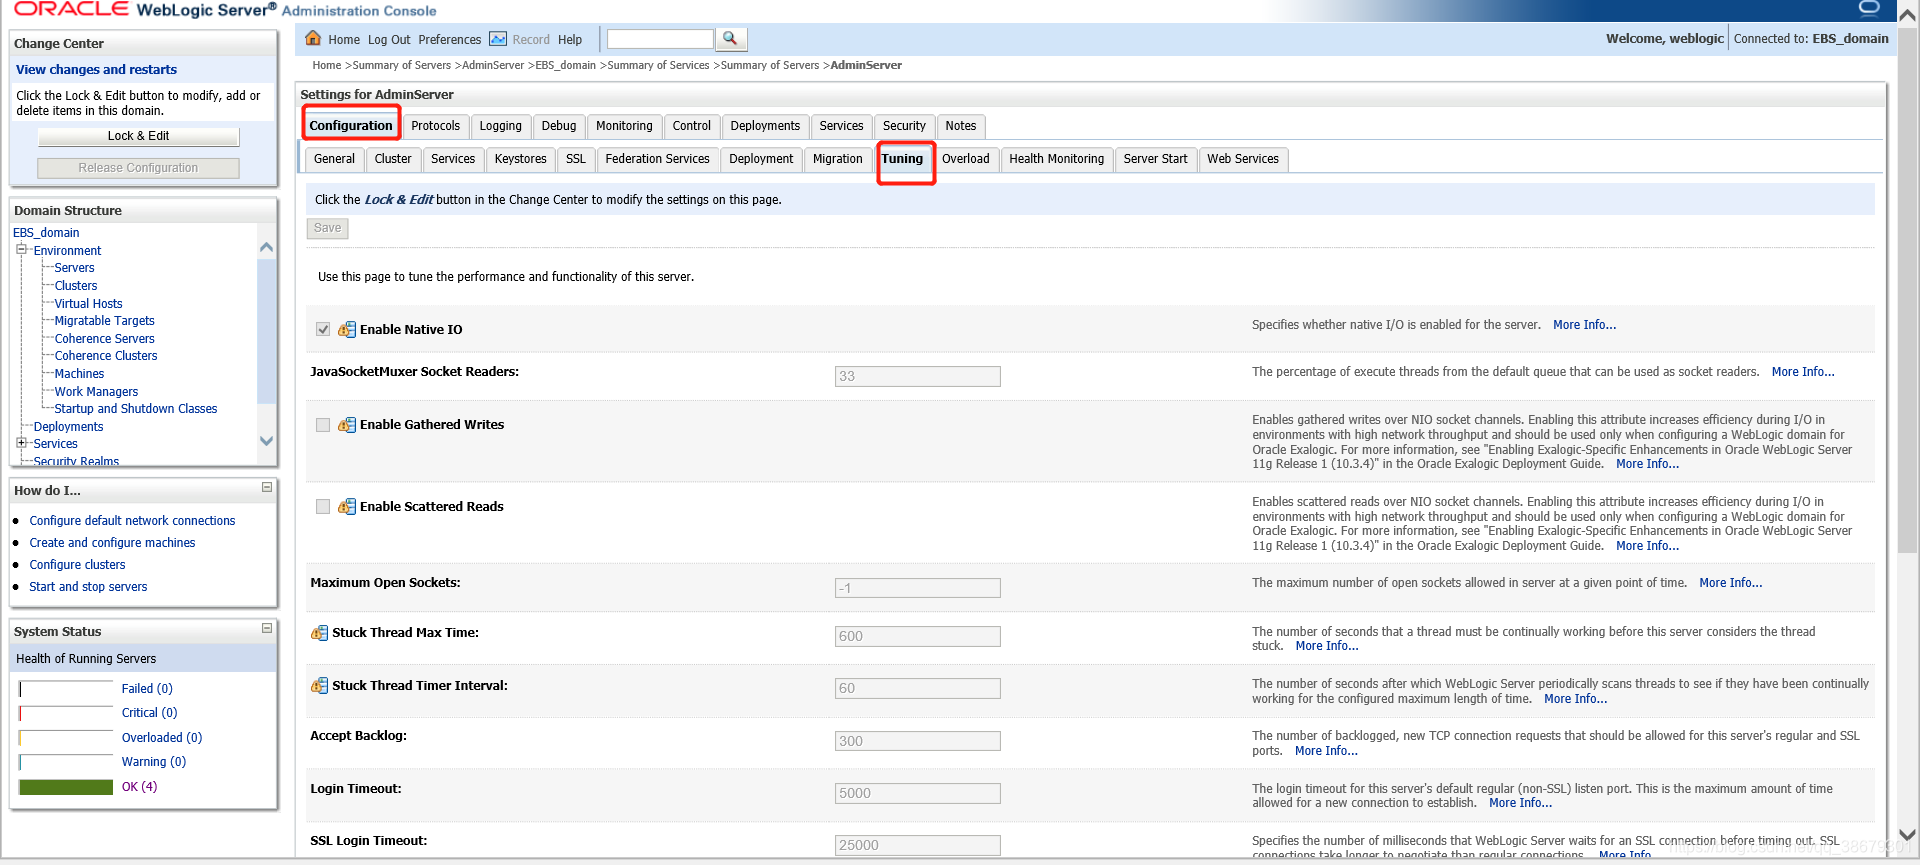Image resolution: width=1920 pixels, height=865 pixels.
Task: Select the Tuning subtab
Action: coord(903,159)
